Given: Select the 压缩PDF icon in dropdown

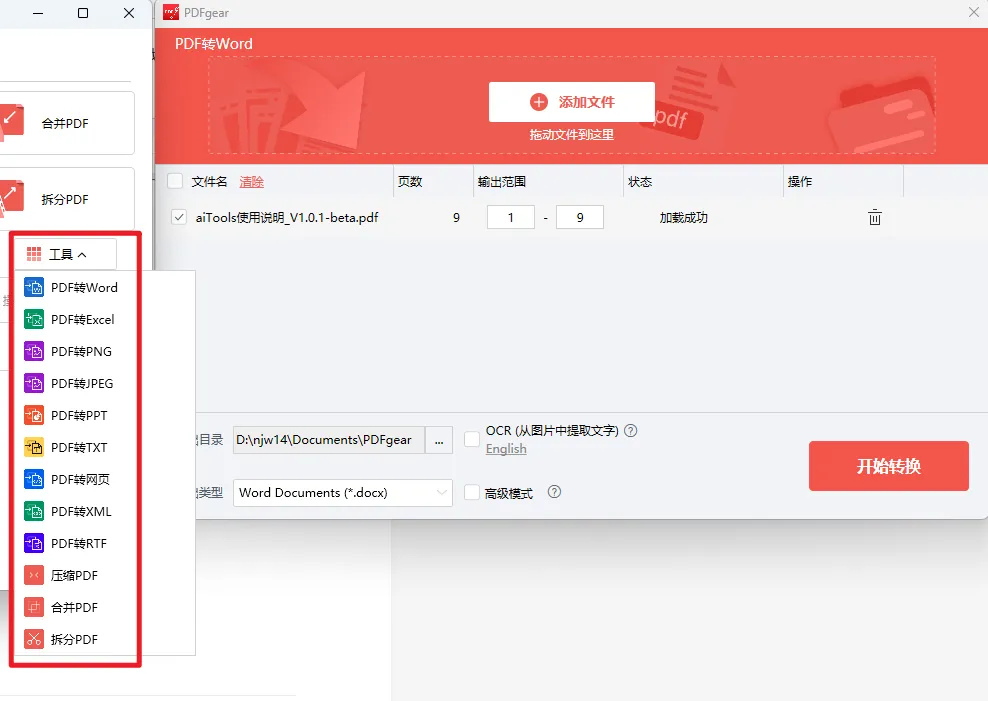Looking at the screenshot, I should [34, 576].
